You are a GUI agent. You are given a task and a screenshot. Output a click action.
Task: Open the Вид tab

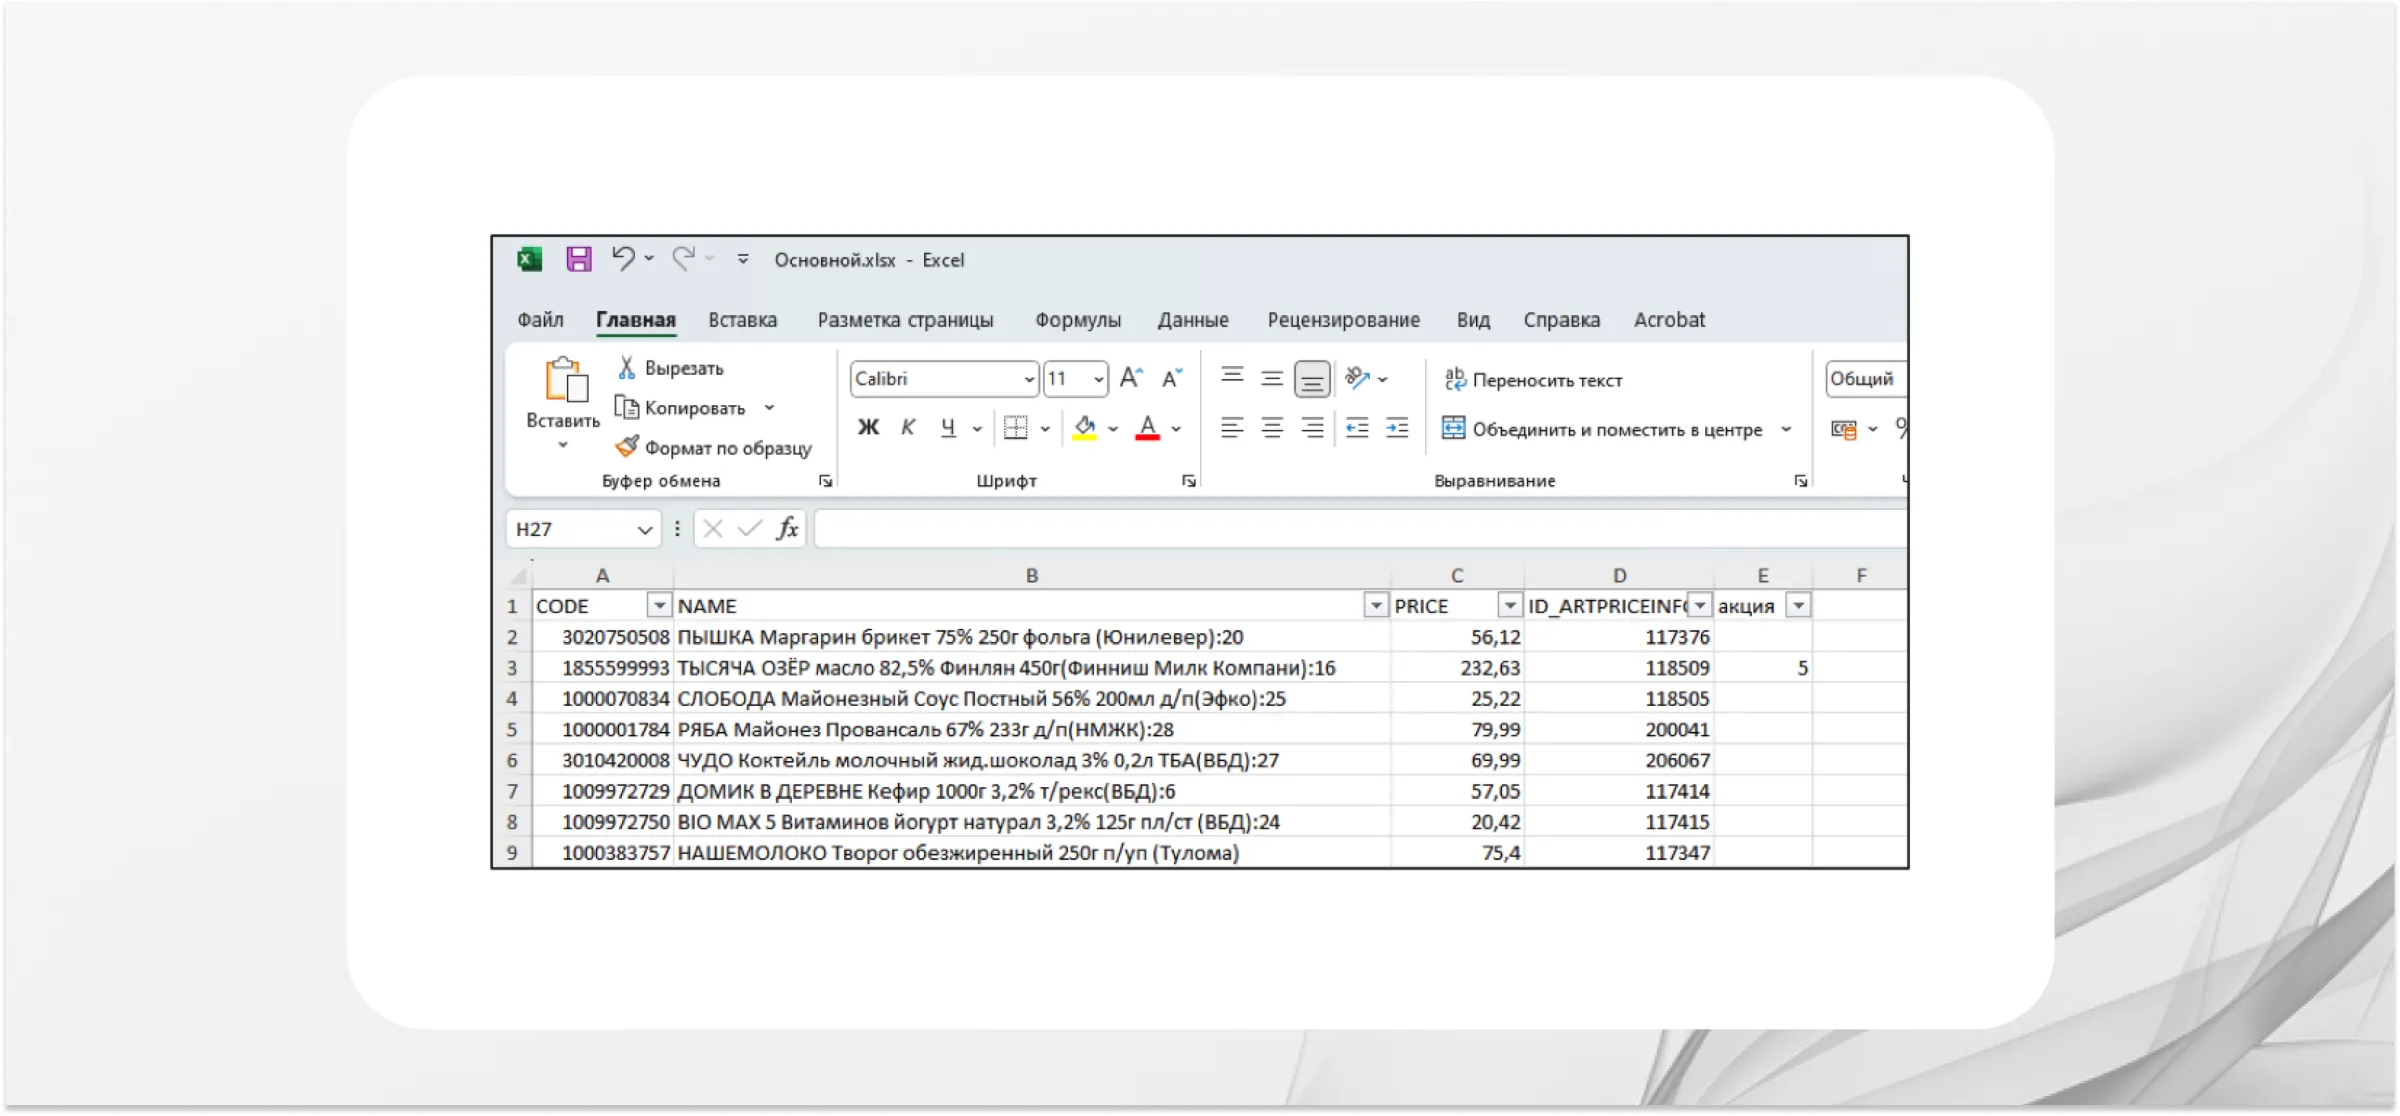click(1473, 320)
